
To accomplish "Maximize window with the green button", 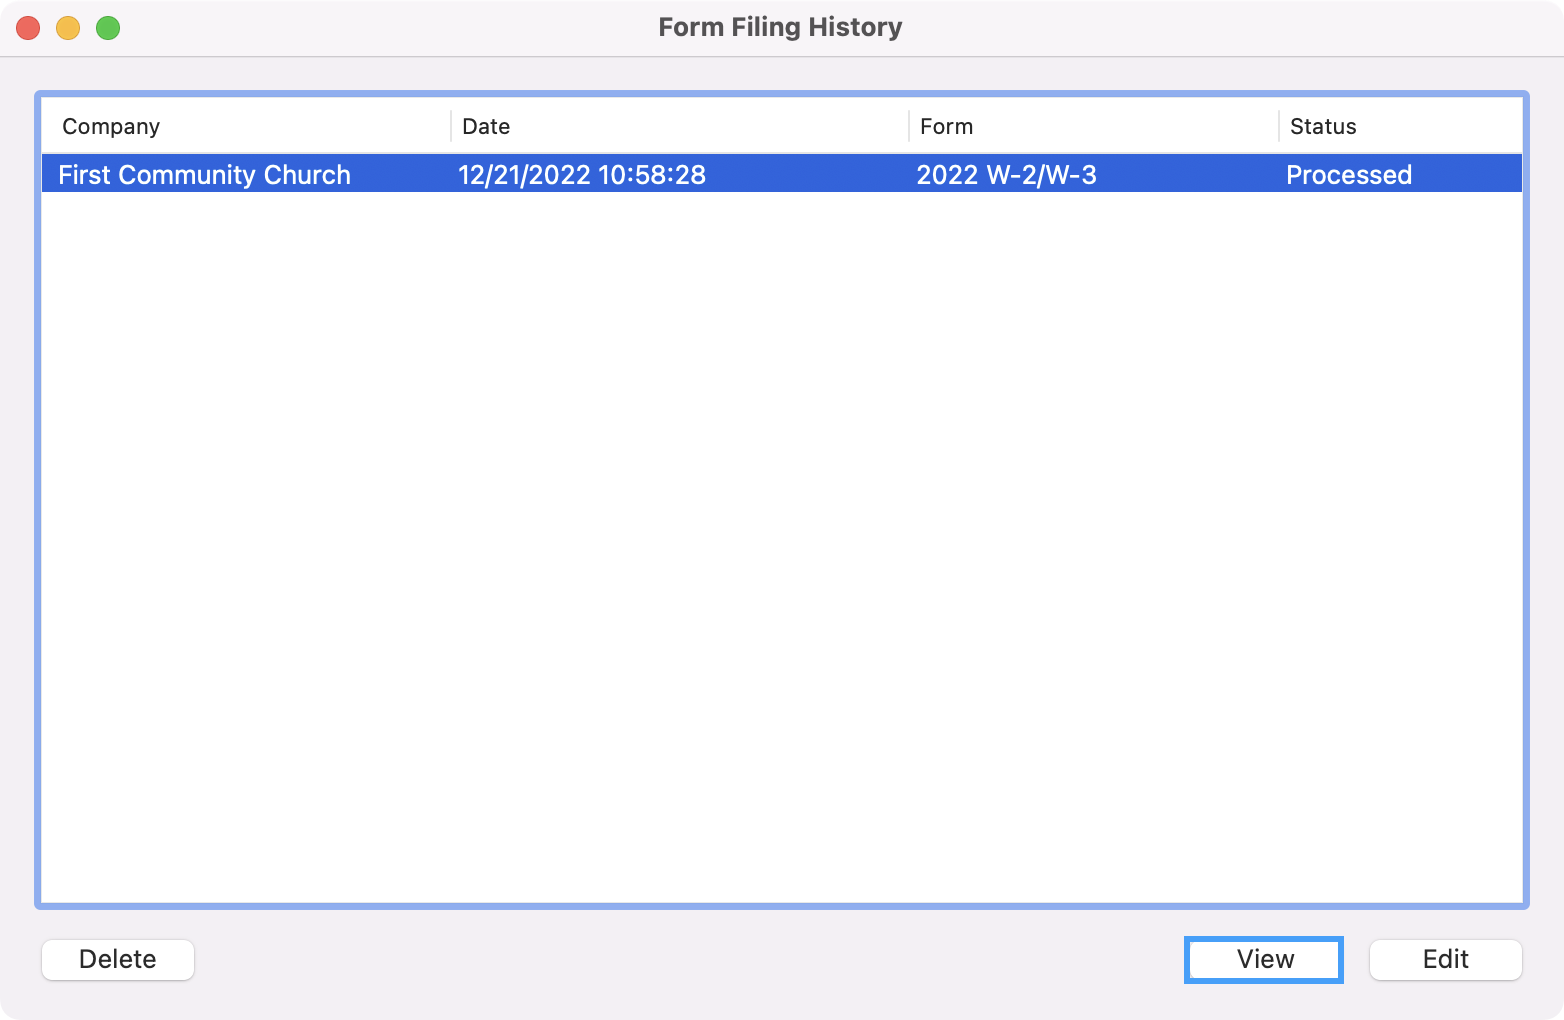I will tap(108, 28).
